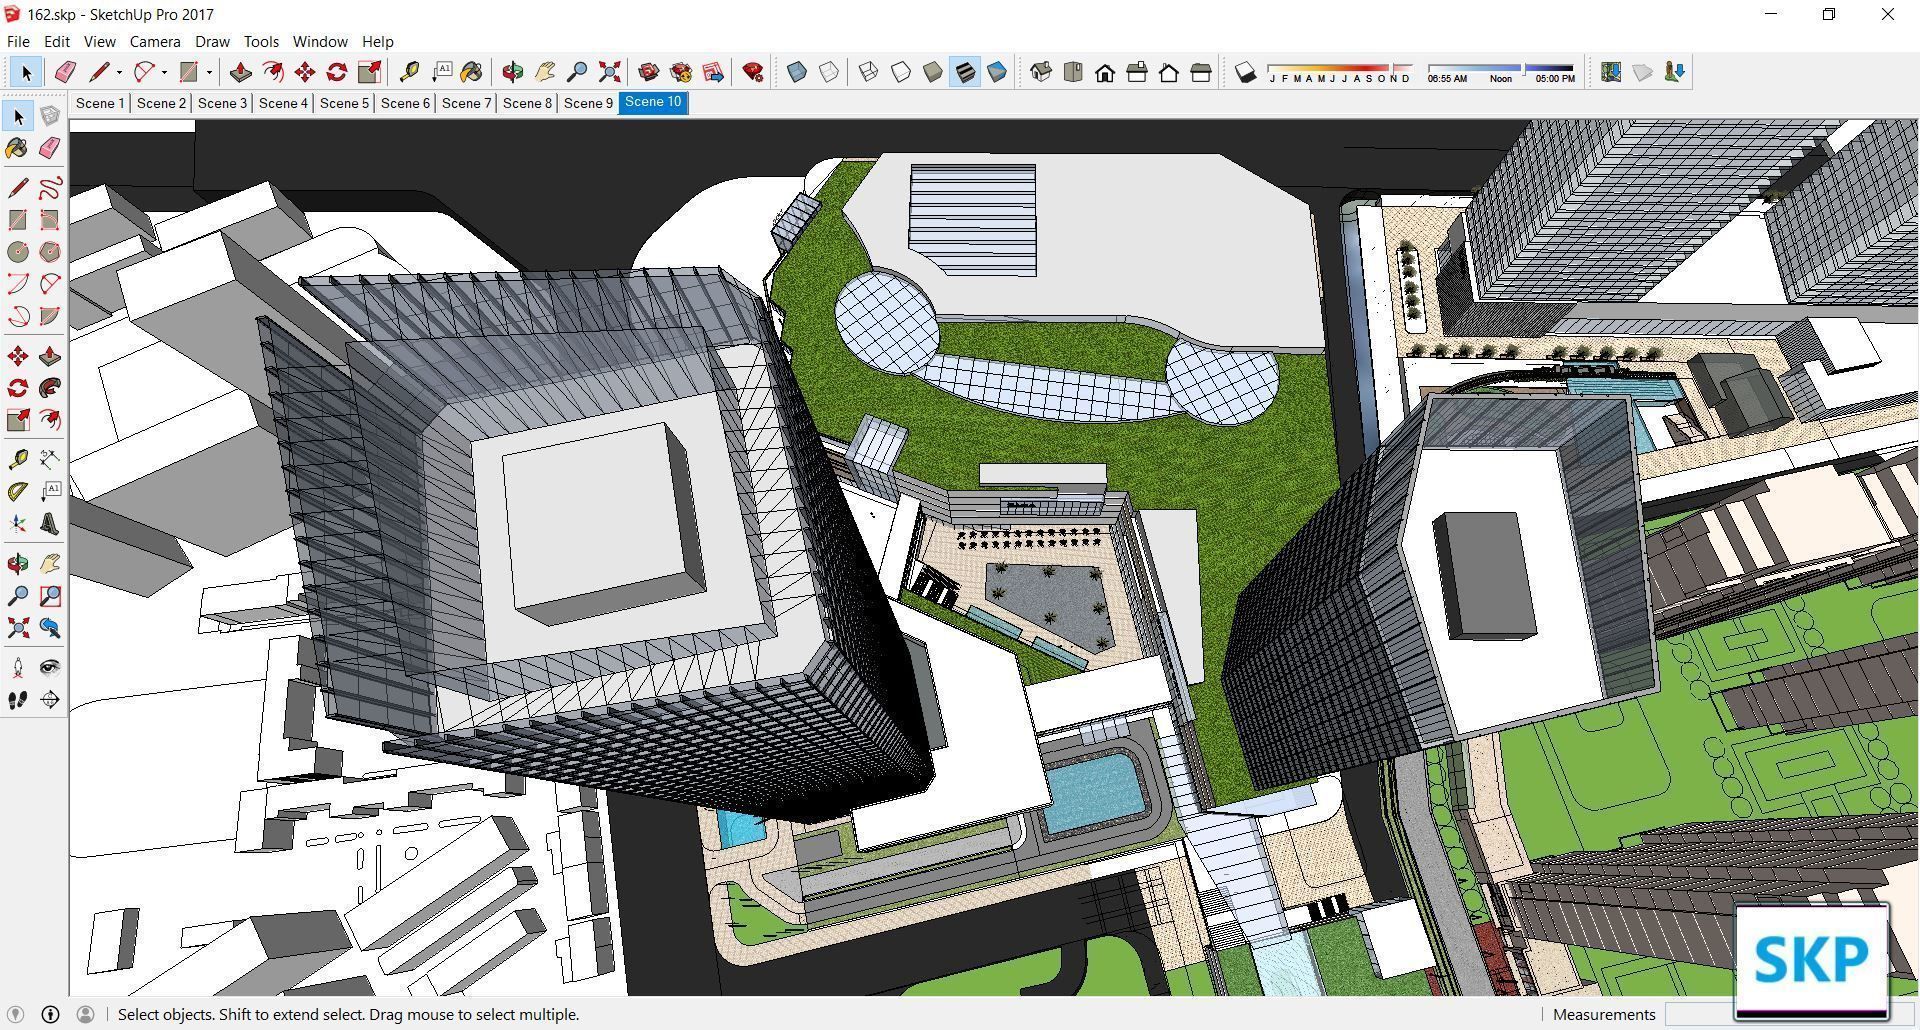Select the Paint Bucket tool in top toolbar

coord(472,72)
